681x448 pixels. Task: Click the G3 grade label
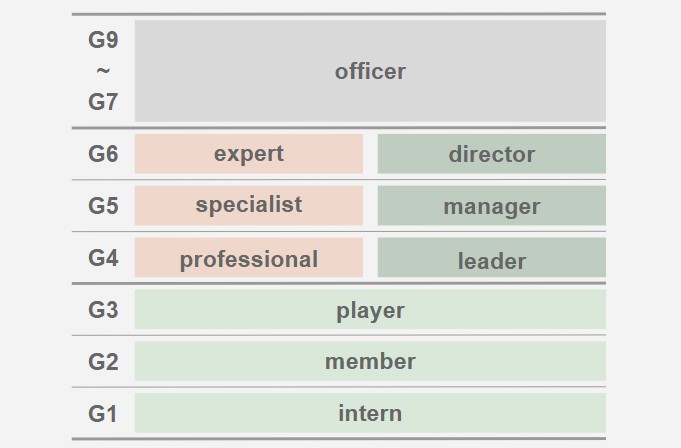tap(103, 310)
